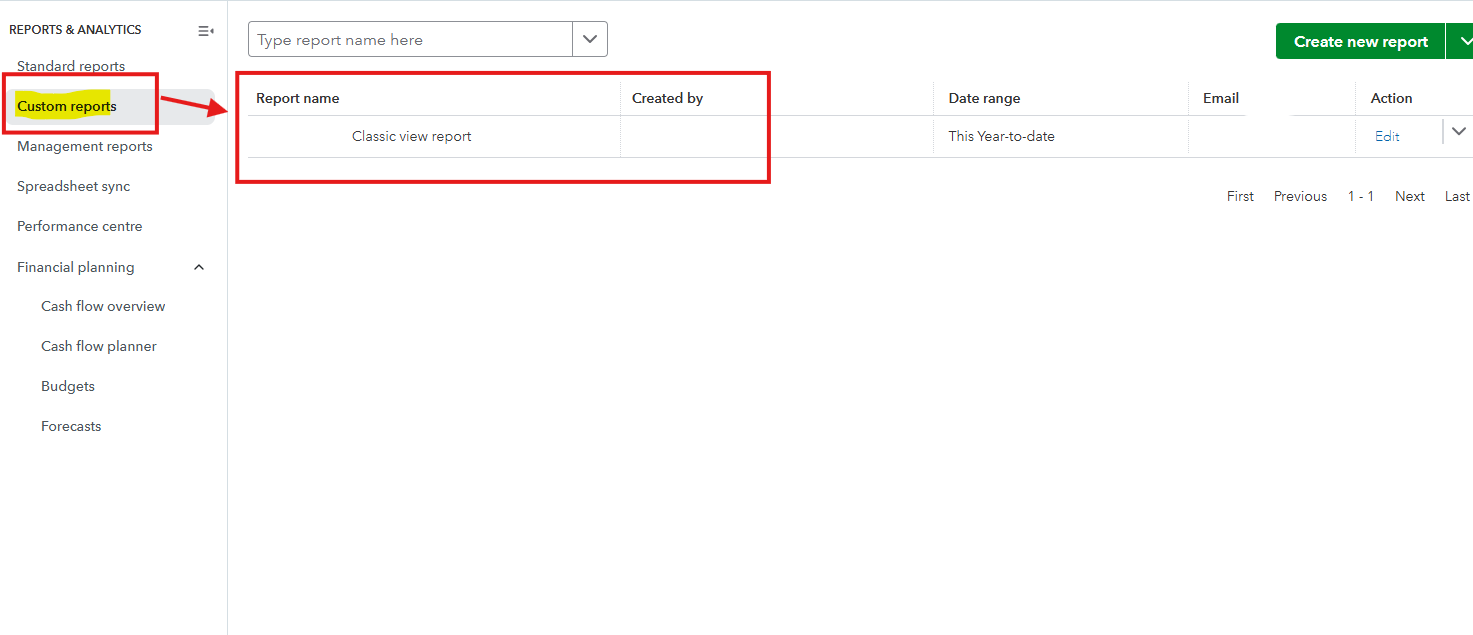Open Management reports section
The width and height of the screenshot is (1473, 635).
(85, 146)
